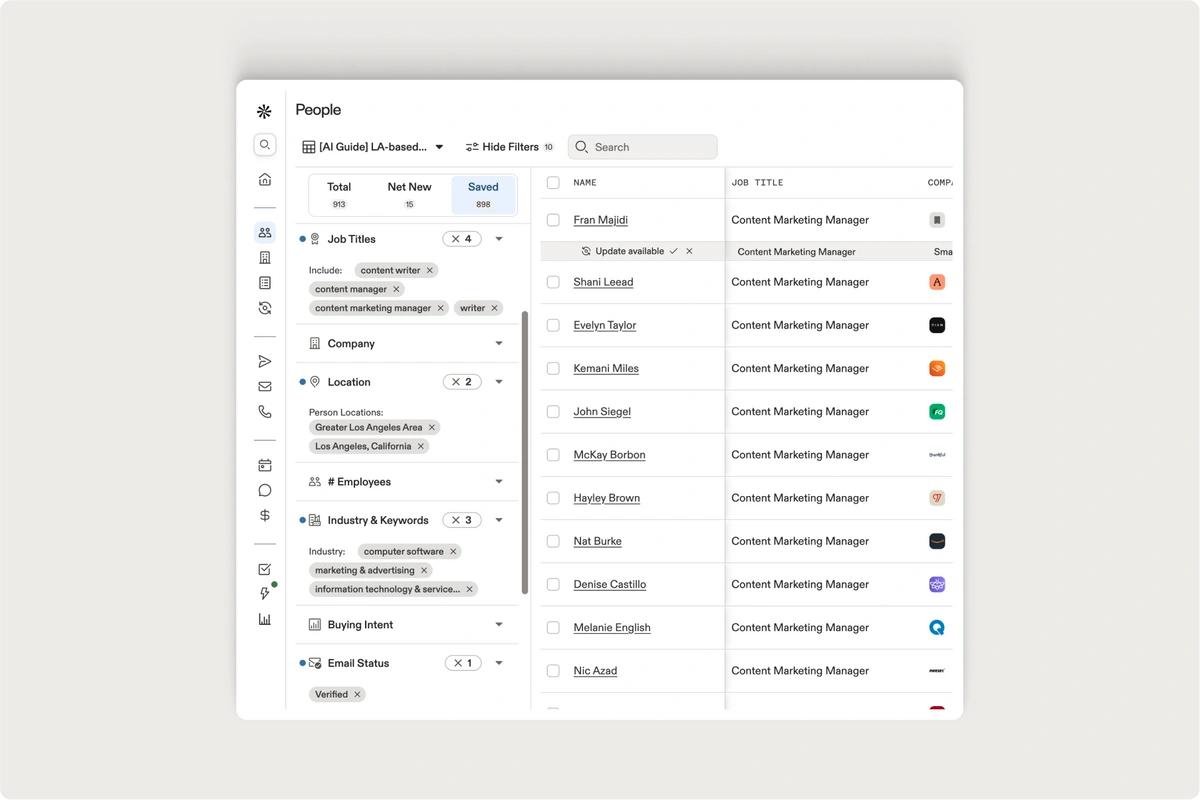Collapse the Location filter section
This screenshot has width=1200, height=800.
coord(499,382)
